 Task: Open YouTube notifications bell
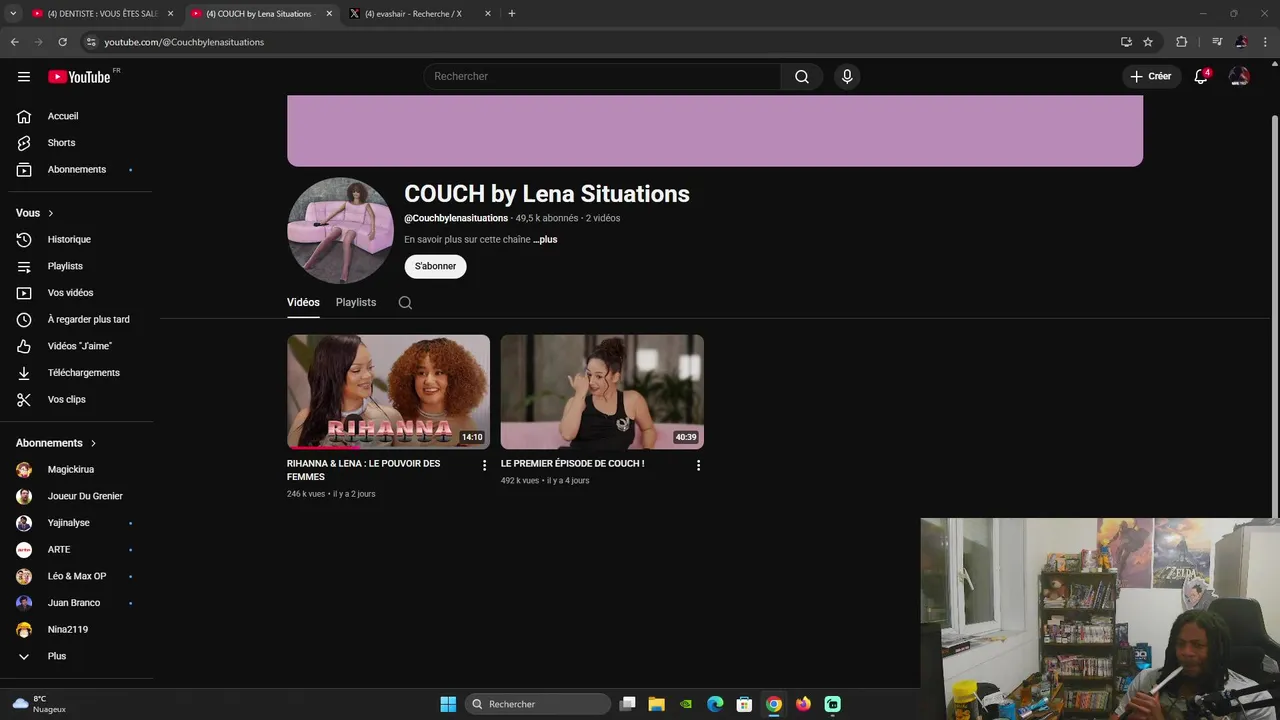click(1201, 77)
